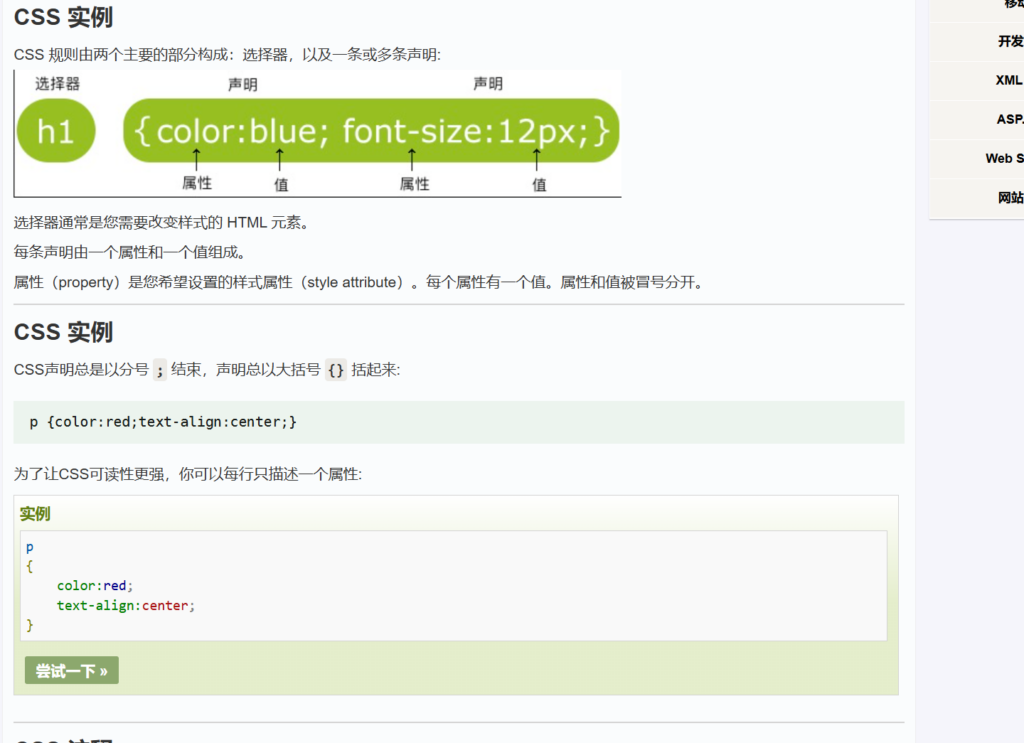
Task: Click the green declaration block in diagram
Action: pyautogui.click(x=371, y=131)
